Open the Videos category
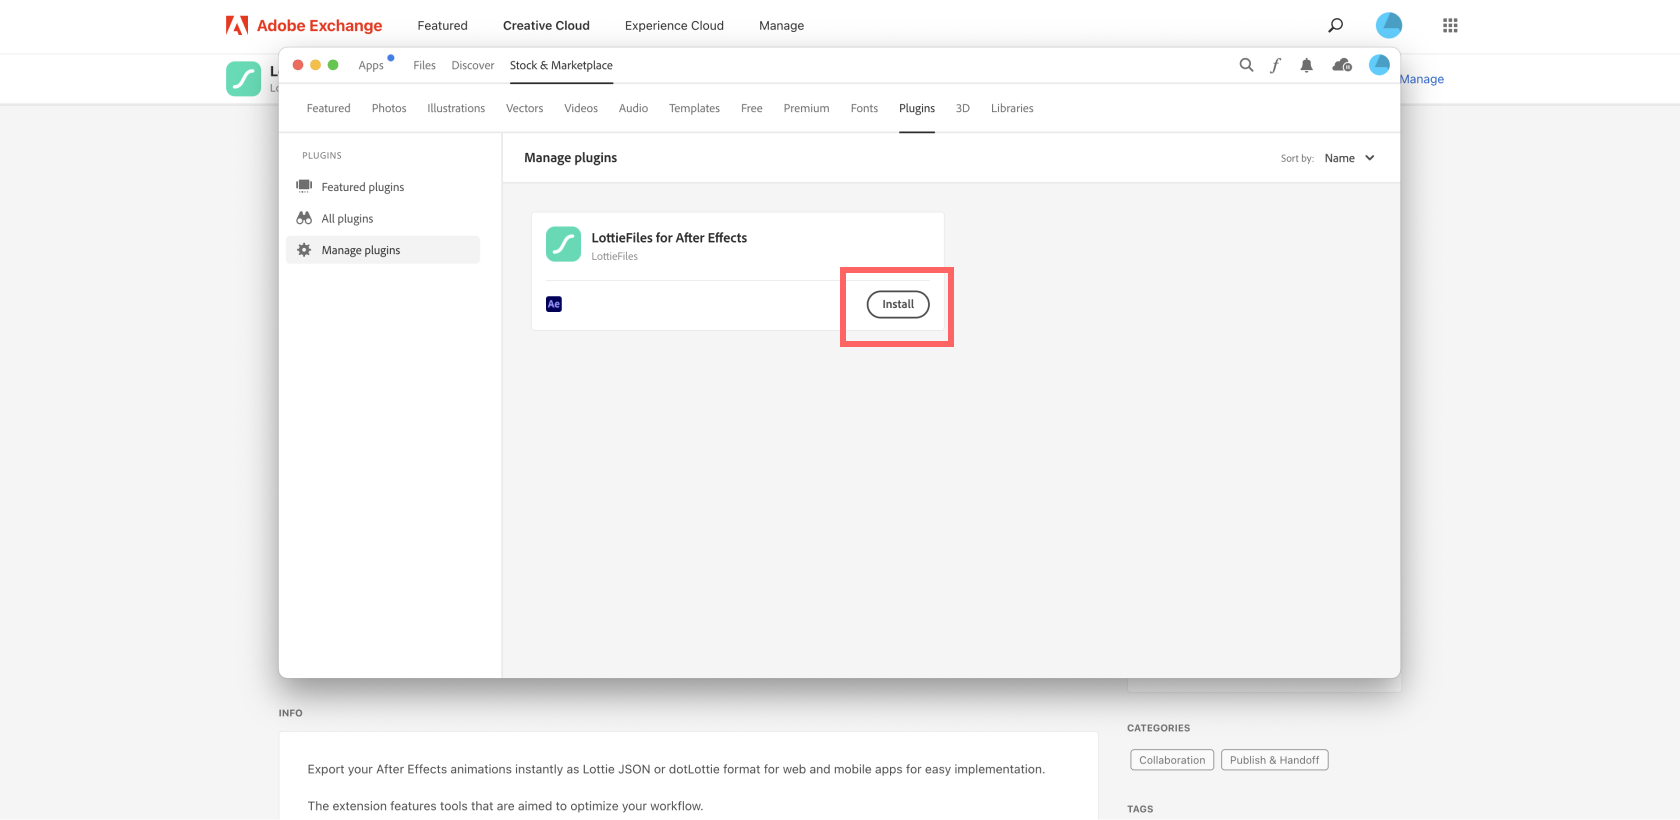 (581, 108)
